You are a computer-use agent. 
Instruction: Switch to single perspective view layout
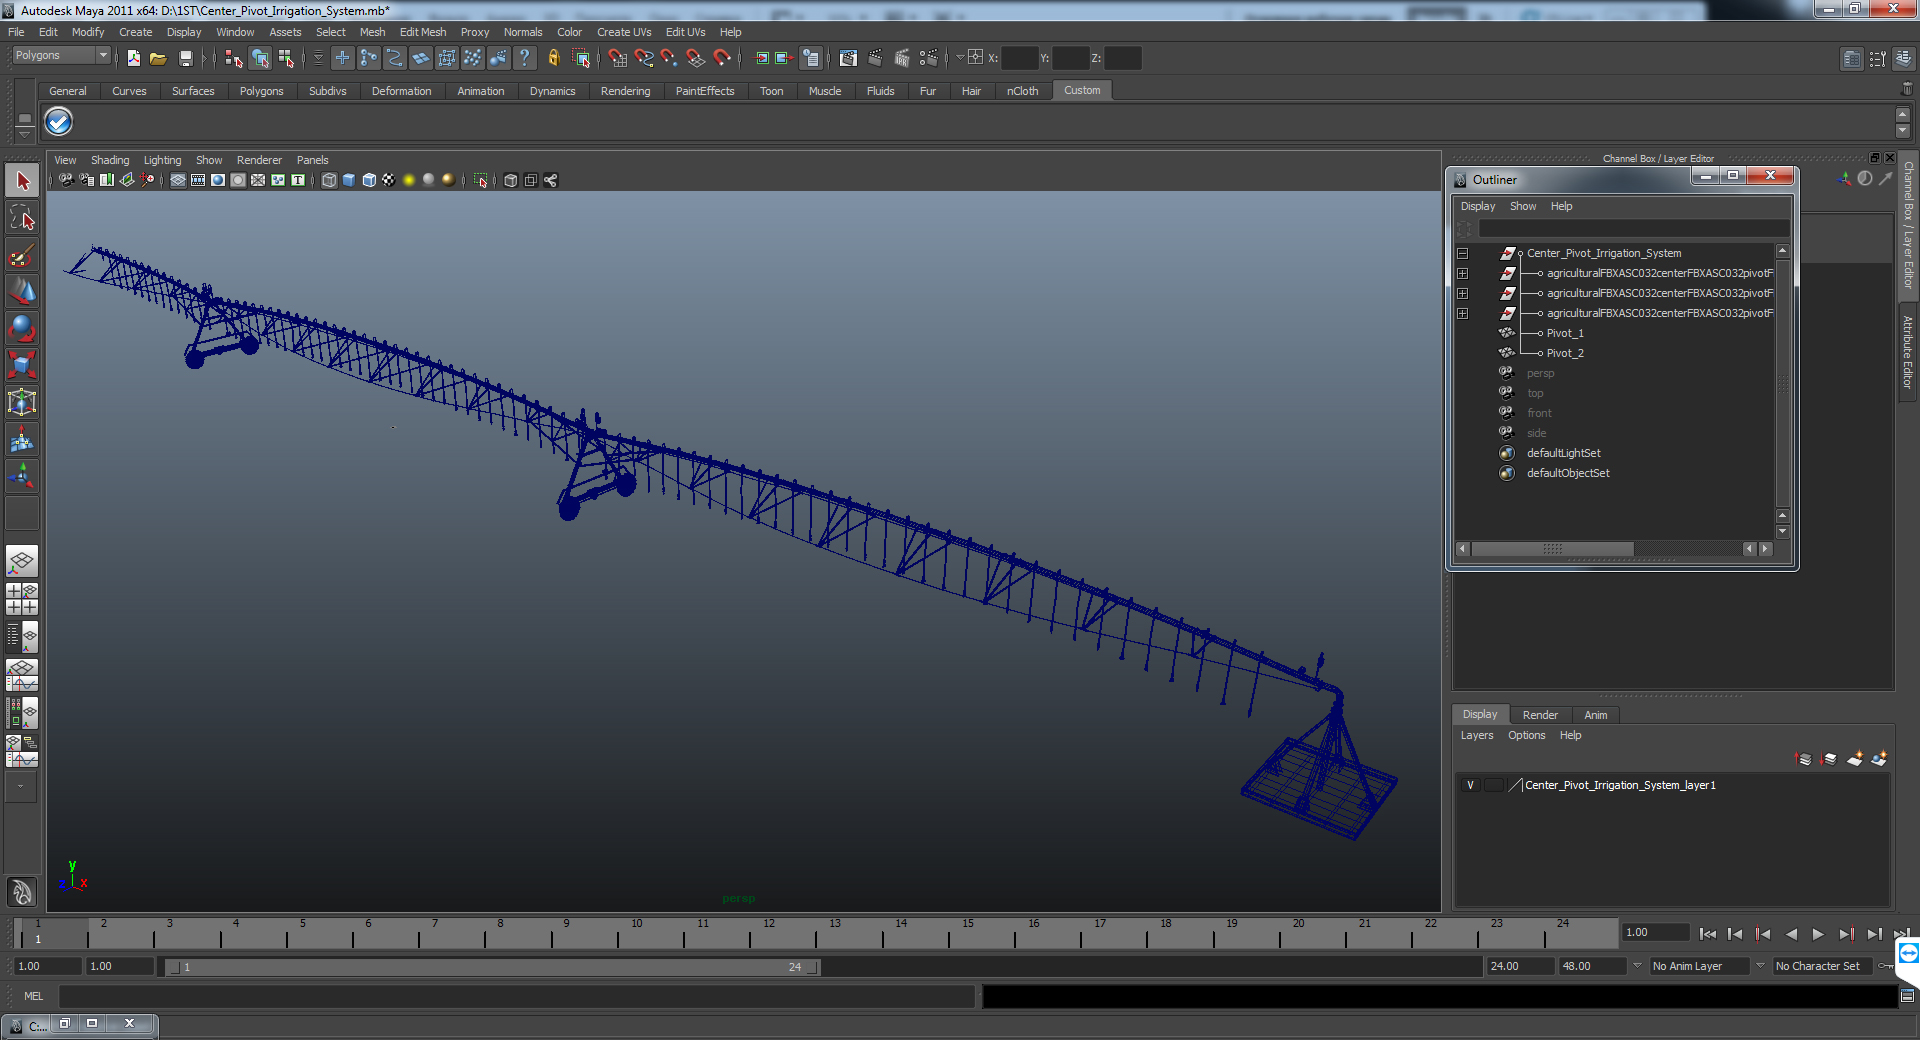(x=22, y=561)
